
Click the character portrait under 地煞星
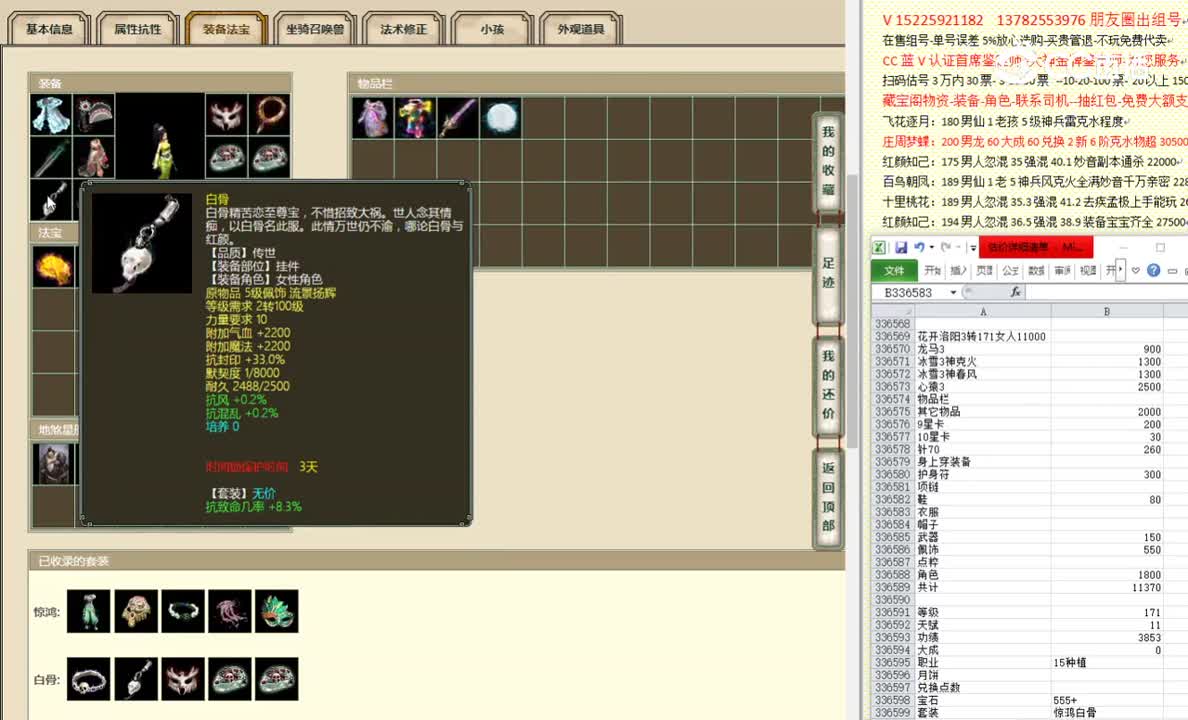54,463
